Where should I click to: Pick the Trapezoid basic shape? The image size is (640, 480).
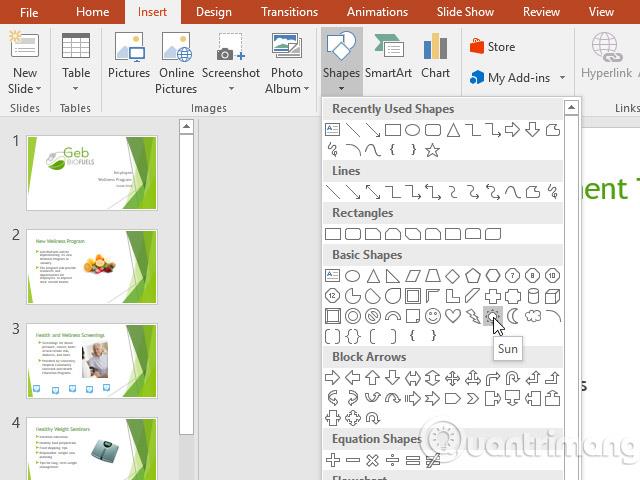(x=433, y=276)
